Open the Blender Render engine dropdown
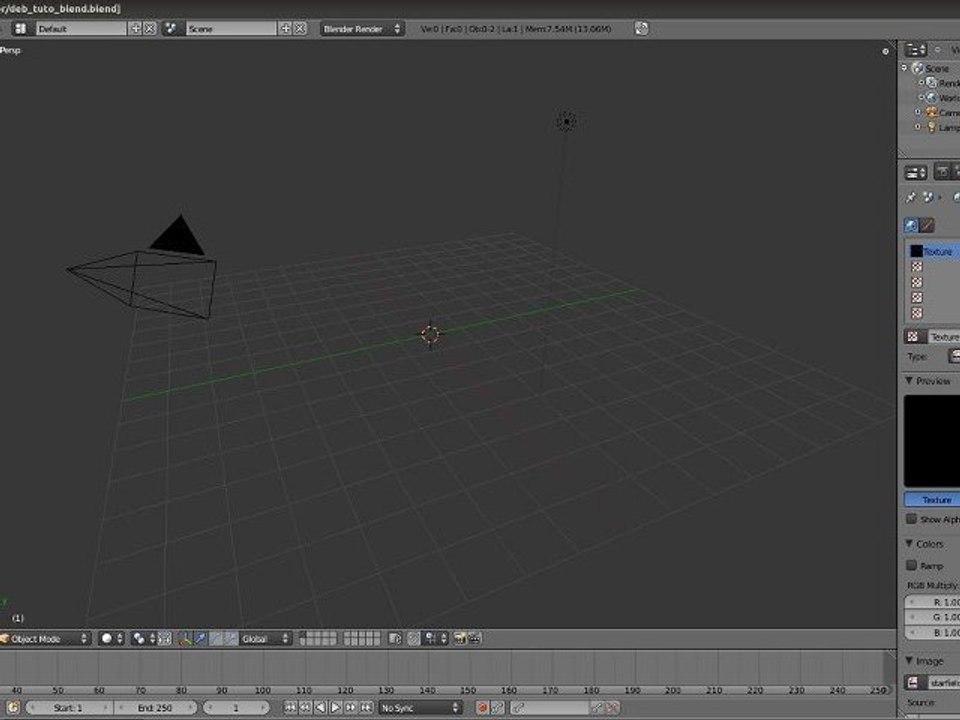Image resolution: width=960 pixels, height=720 pixels. click(362, 28)
